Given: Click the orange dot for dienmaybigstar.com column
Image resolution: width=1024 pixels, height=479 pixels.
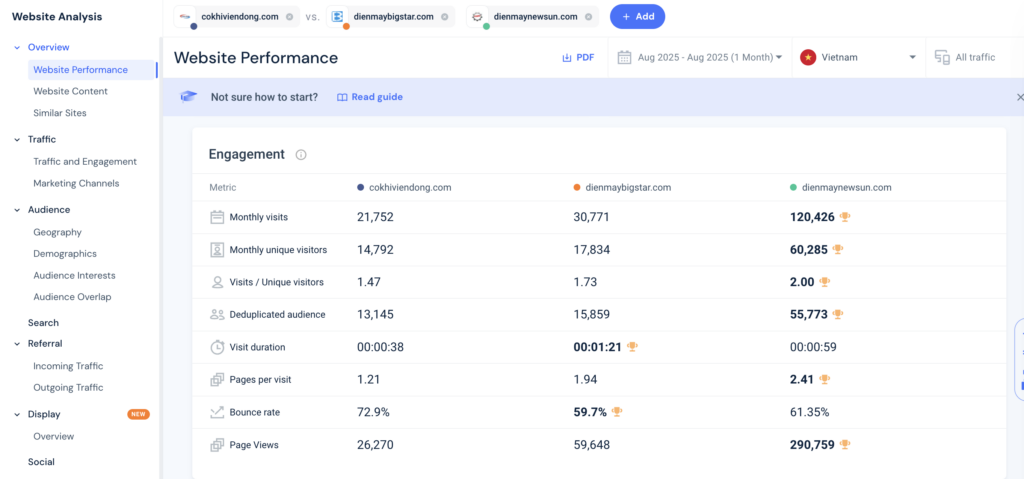Looking at the screenshot, I should pyautogui.click(x=577, y=187).
